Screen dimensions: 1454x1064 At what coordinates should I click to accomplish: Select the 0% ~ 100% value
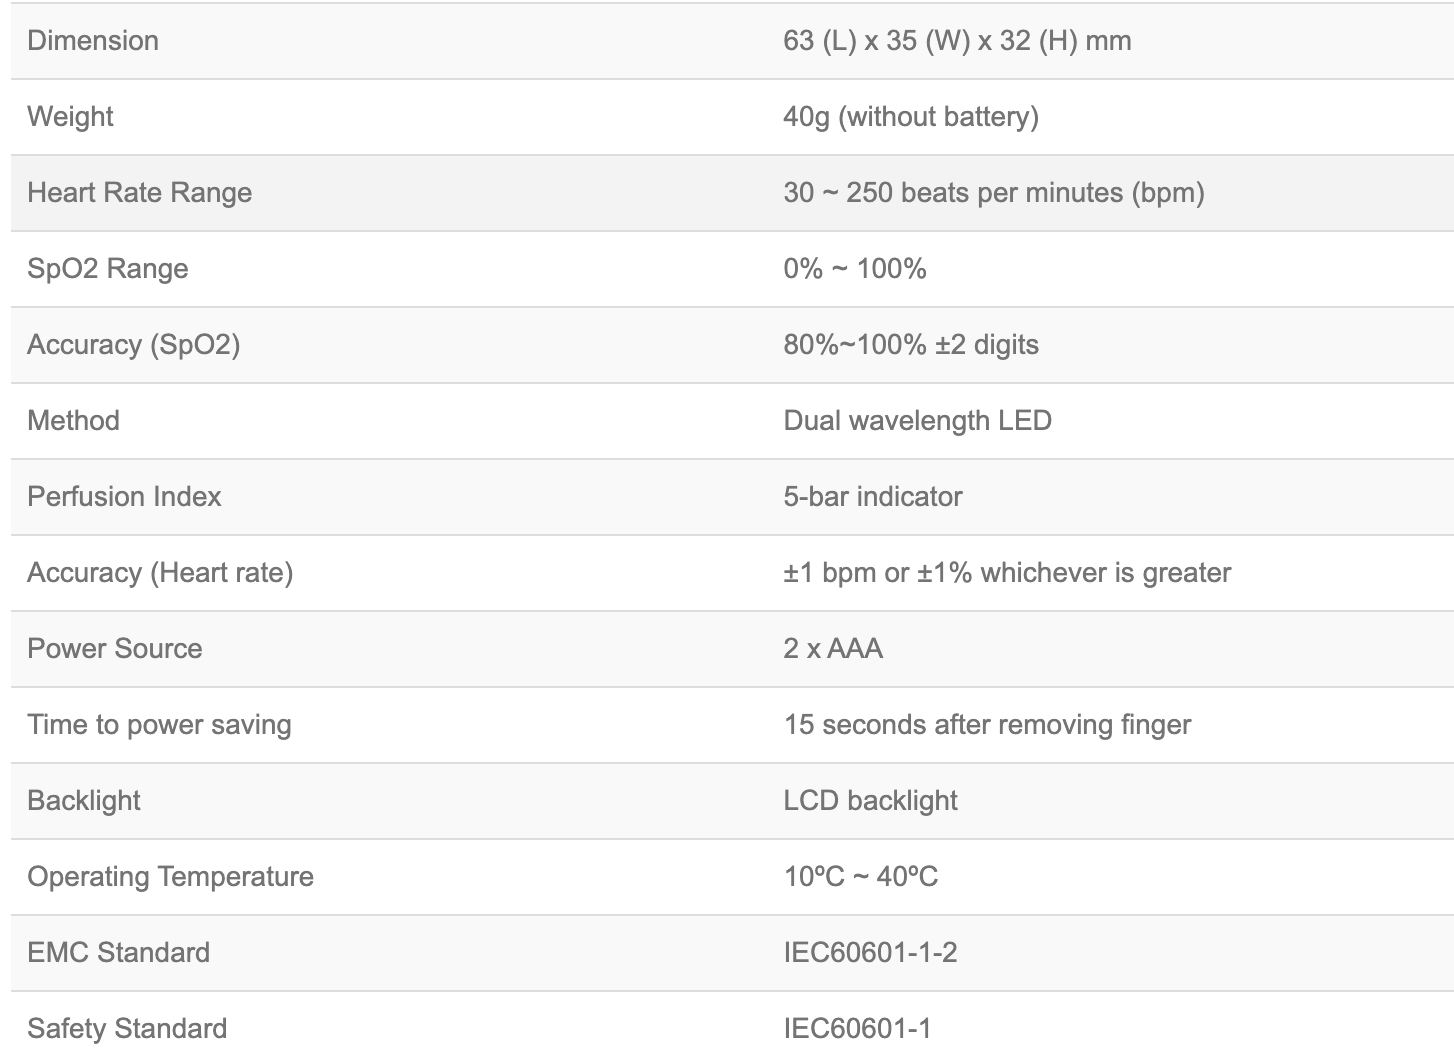[854, 269]
